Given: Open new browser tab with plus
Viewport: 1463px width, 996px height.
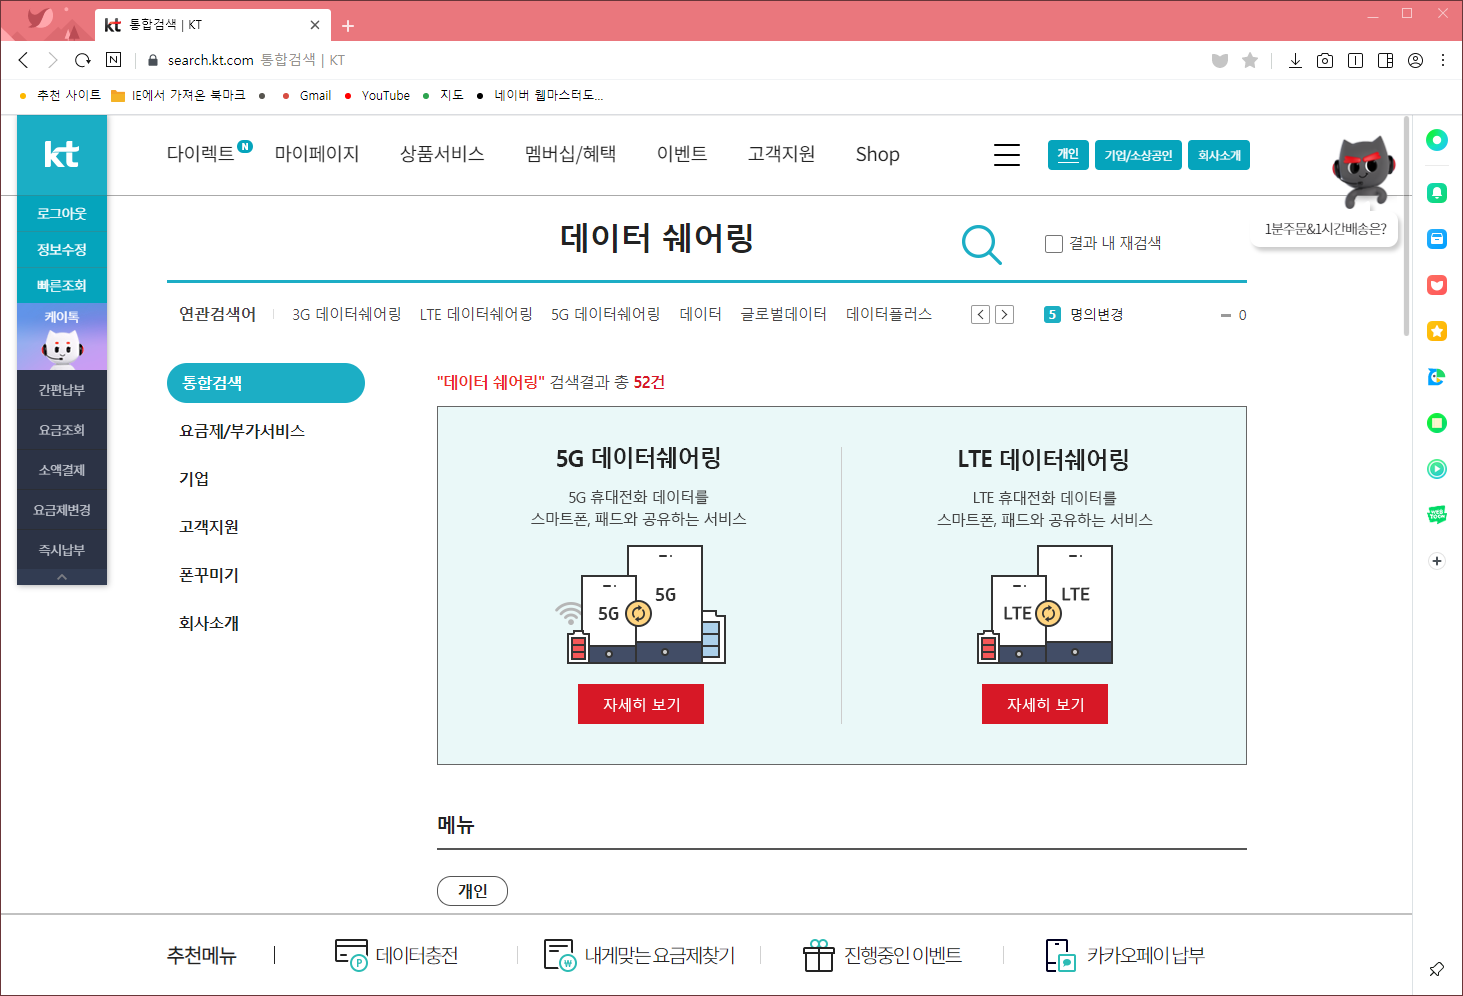Looking at the screenshot, I should (348, 26).
